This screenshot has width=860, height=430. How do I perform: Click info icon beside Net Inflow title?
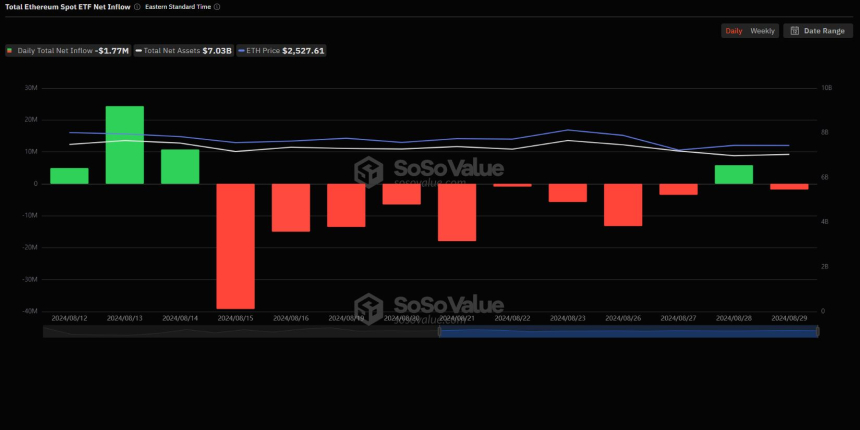point(137,7)
